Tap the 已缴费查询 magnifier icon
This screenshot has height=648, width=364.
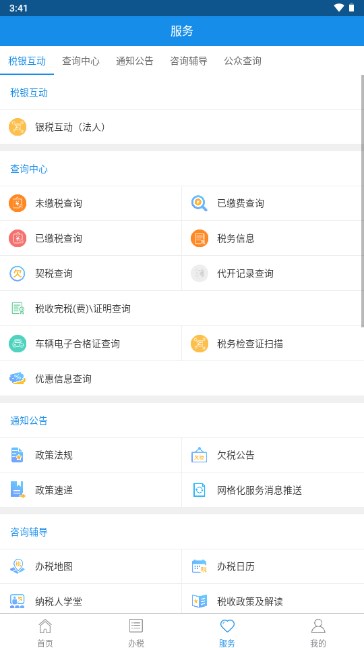tap(199, 203)
